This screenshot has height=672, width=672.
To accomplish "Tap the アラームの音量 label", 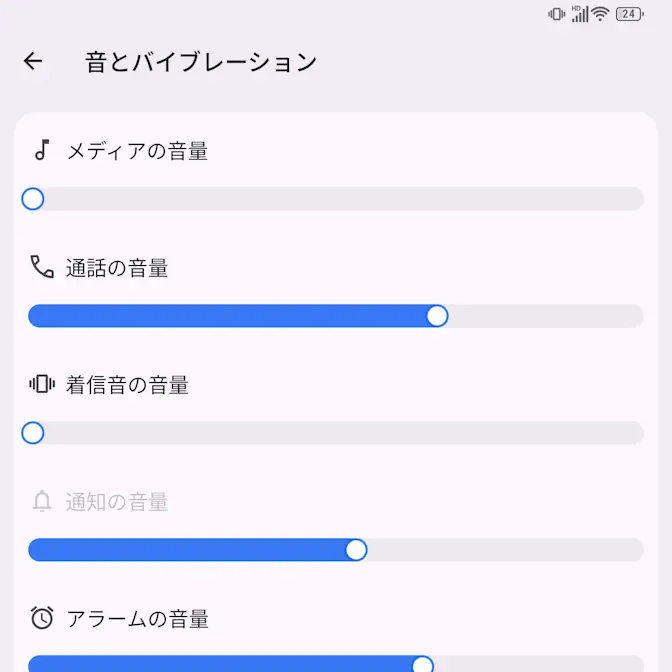I will tap(137, 619).
